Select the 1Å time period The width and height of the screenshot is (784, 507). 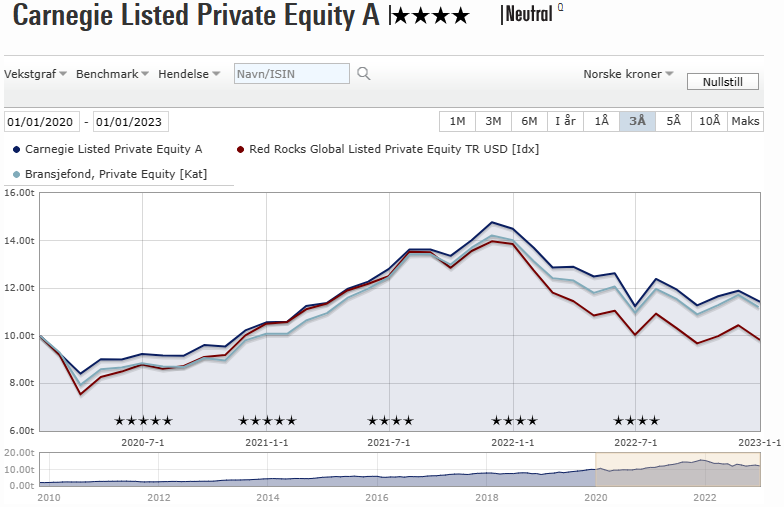(x=601, y=122)
